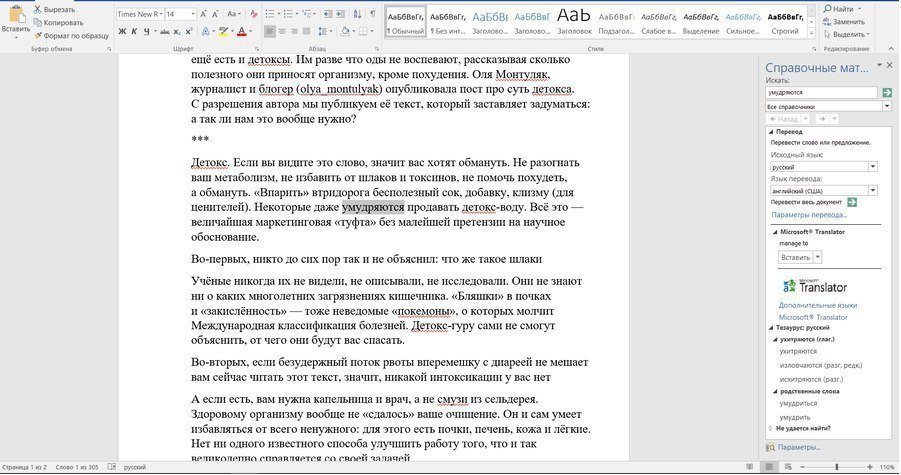Screen dimensions: 901x475
Task: Apply red font color A
Action: 241,32
